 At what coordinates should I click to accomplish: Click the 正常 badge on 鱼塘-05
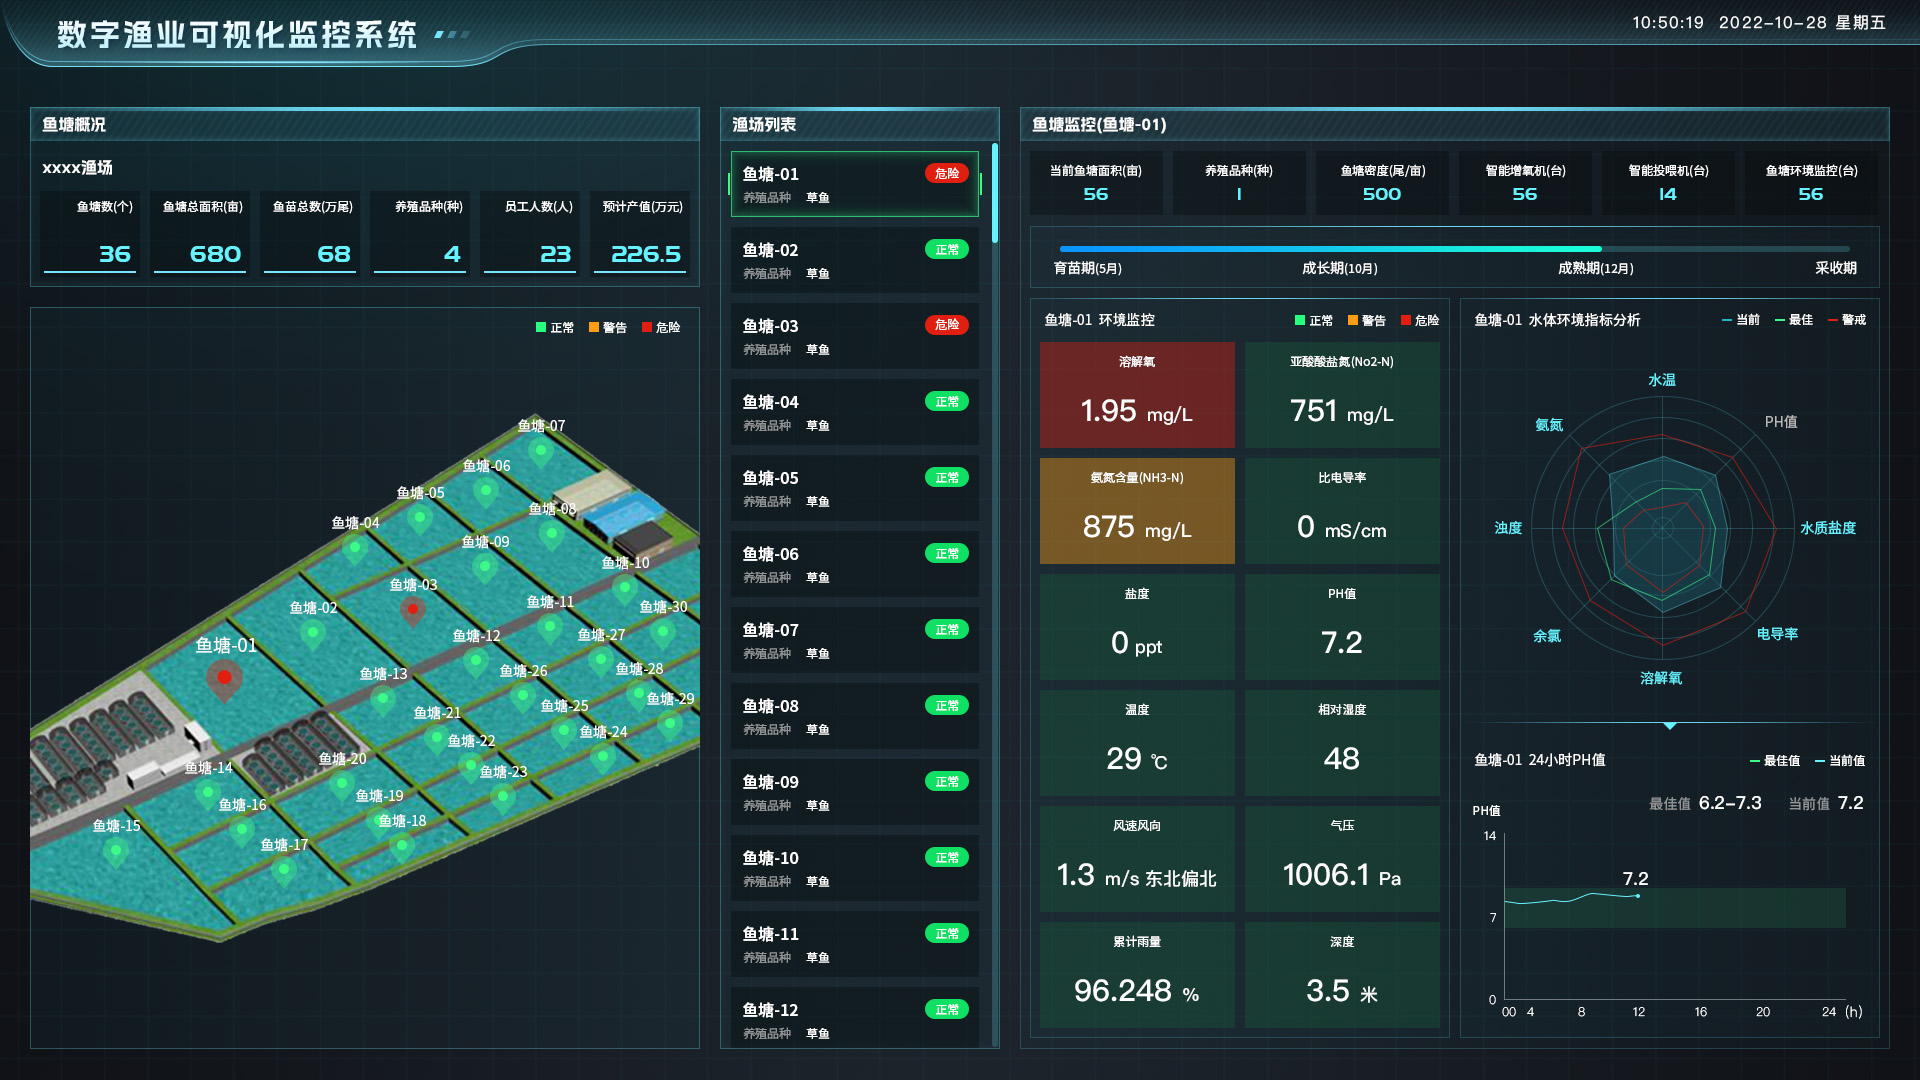point(946,477)
